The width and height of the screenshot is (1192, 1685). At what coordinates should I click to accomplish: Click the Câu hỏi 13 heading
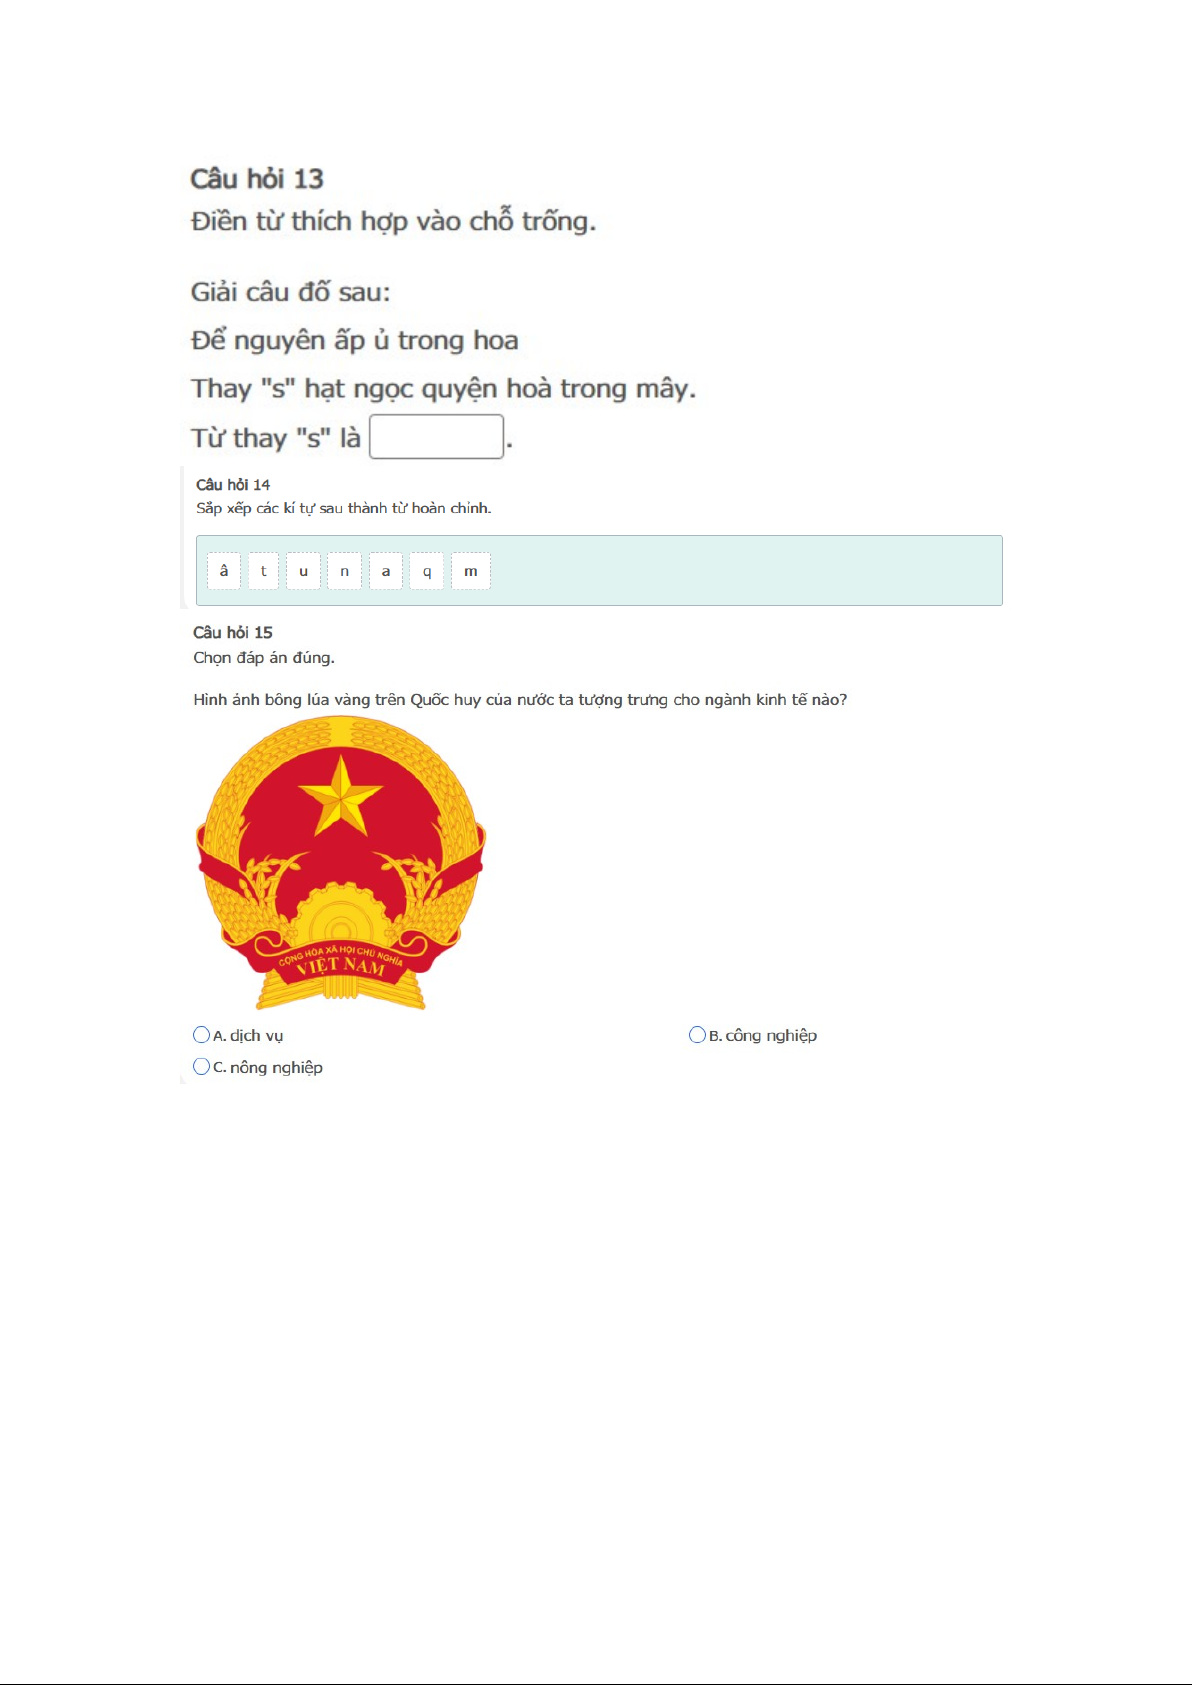(x=257, y=179)
